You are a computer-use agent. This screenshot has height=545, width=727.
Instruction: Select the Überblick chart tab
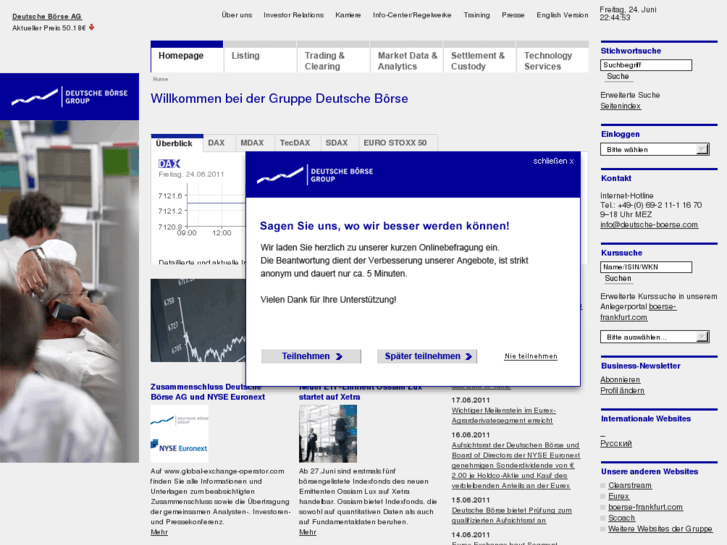point(177,143)
